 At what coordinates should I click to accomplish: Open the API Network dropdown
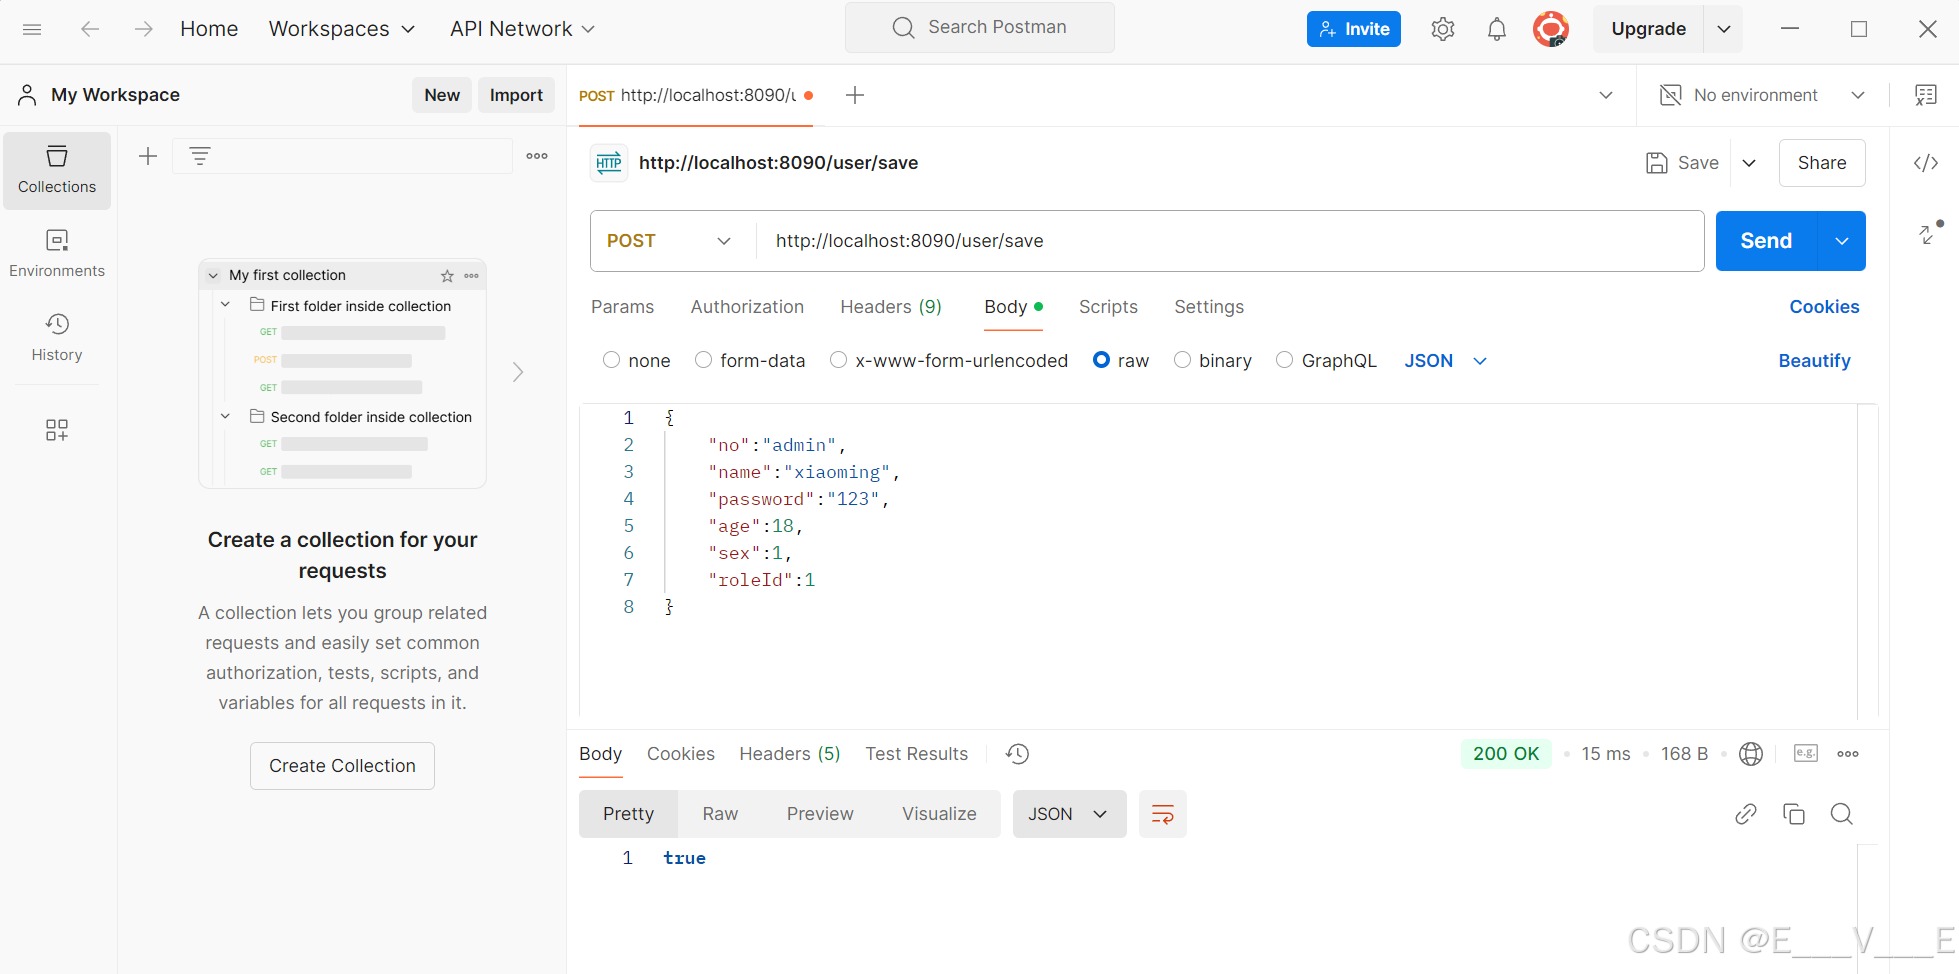click(522, 29)
